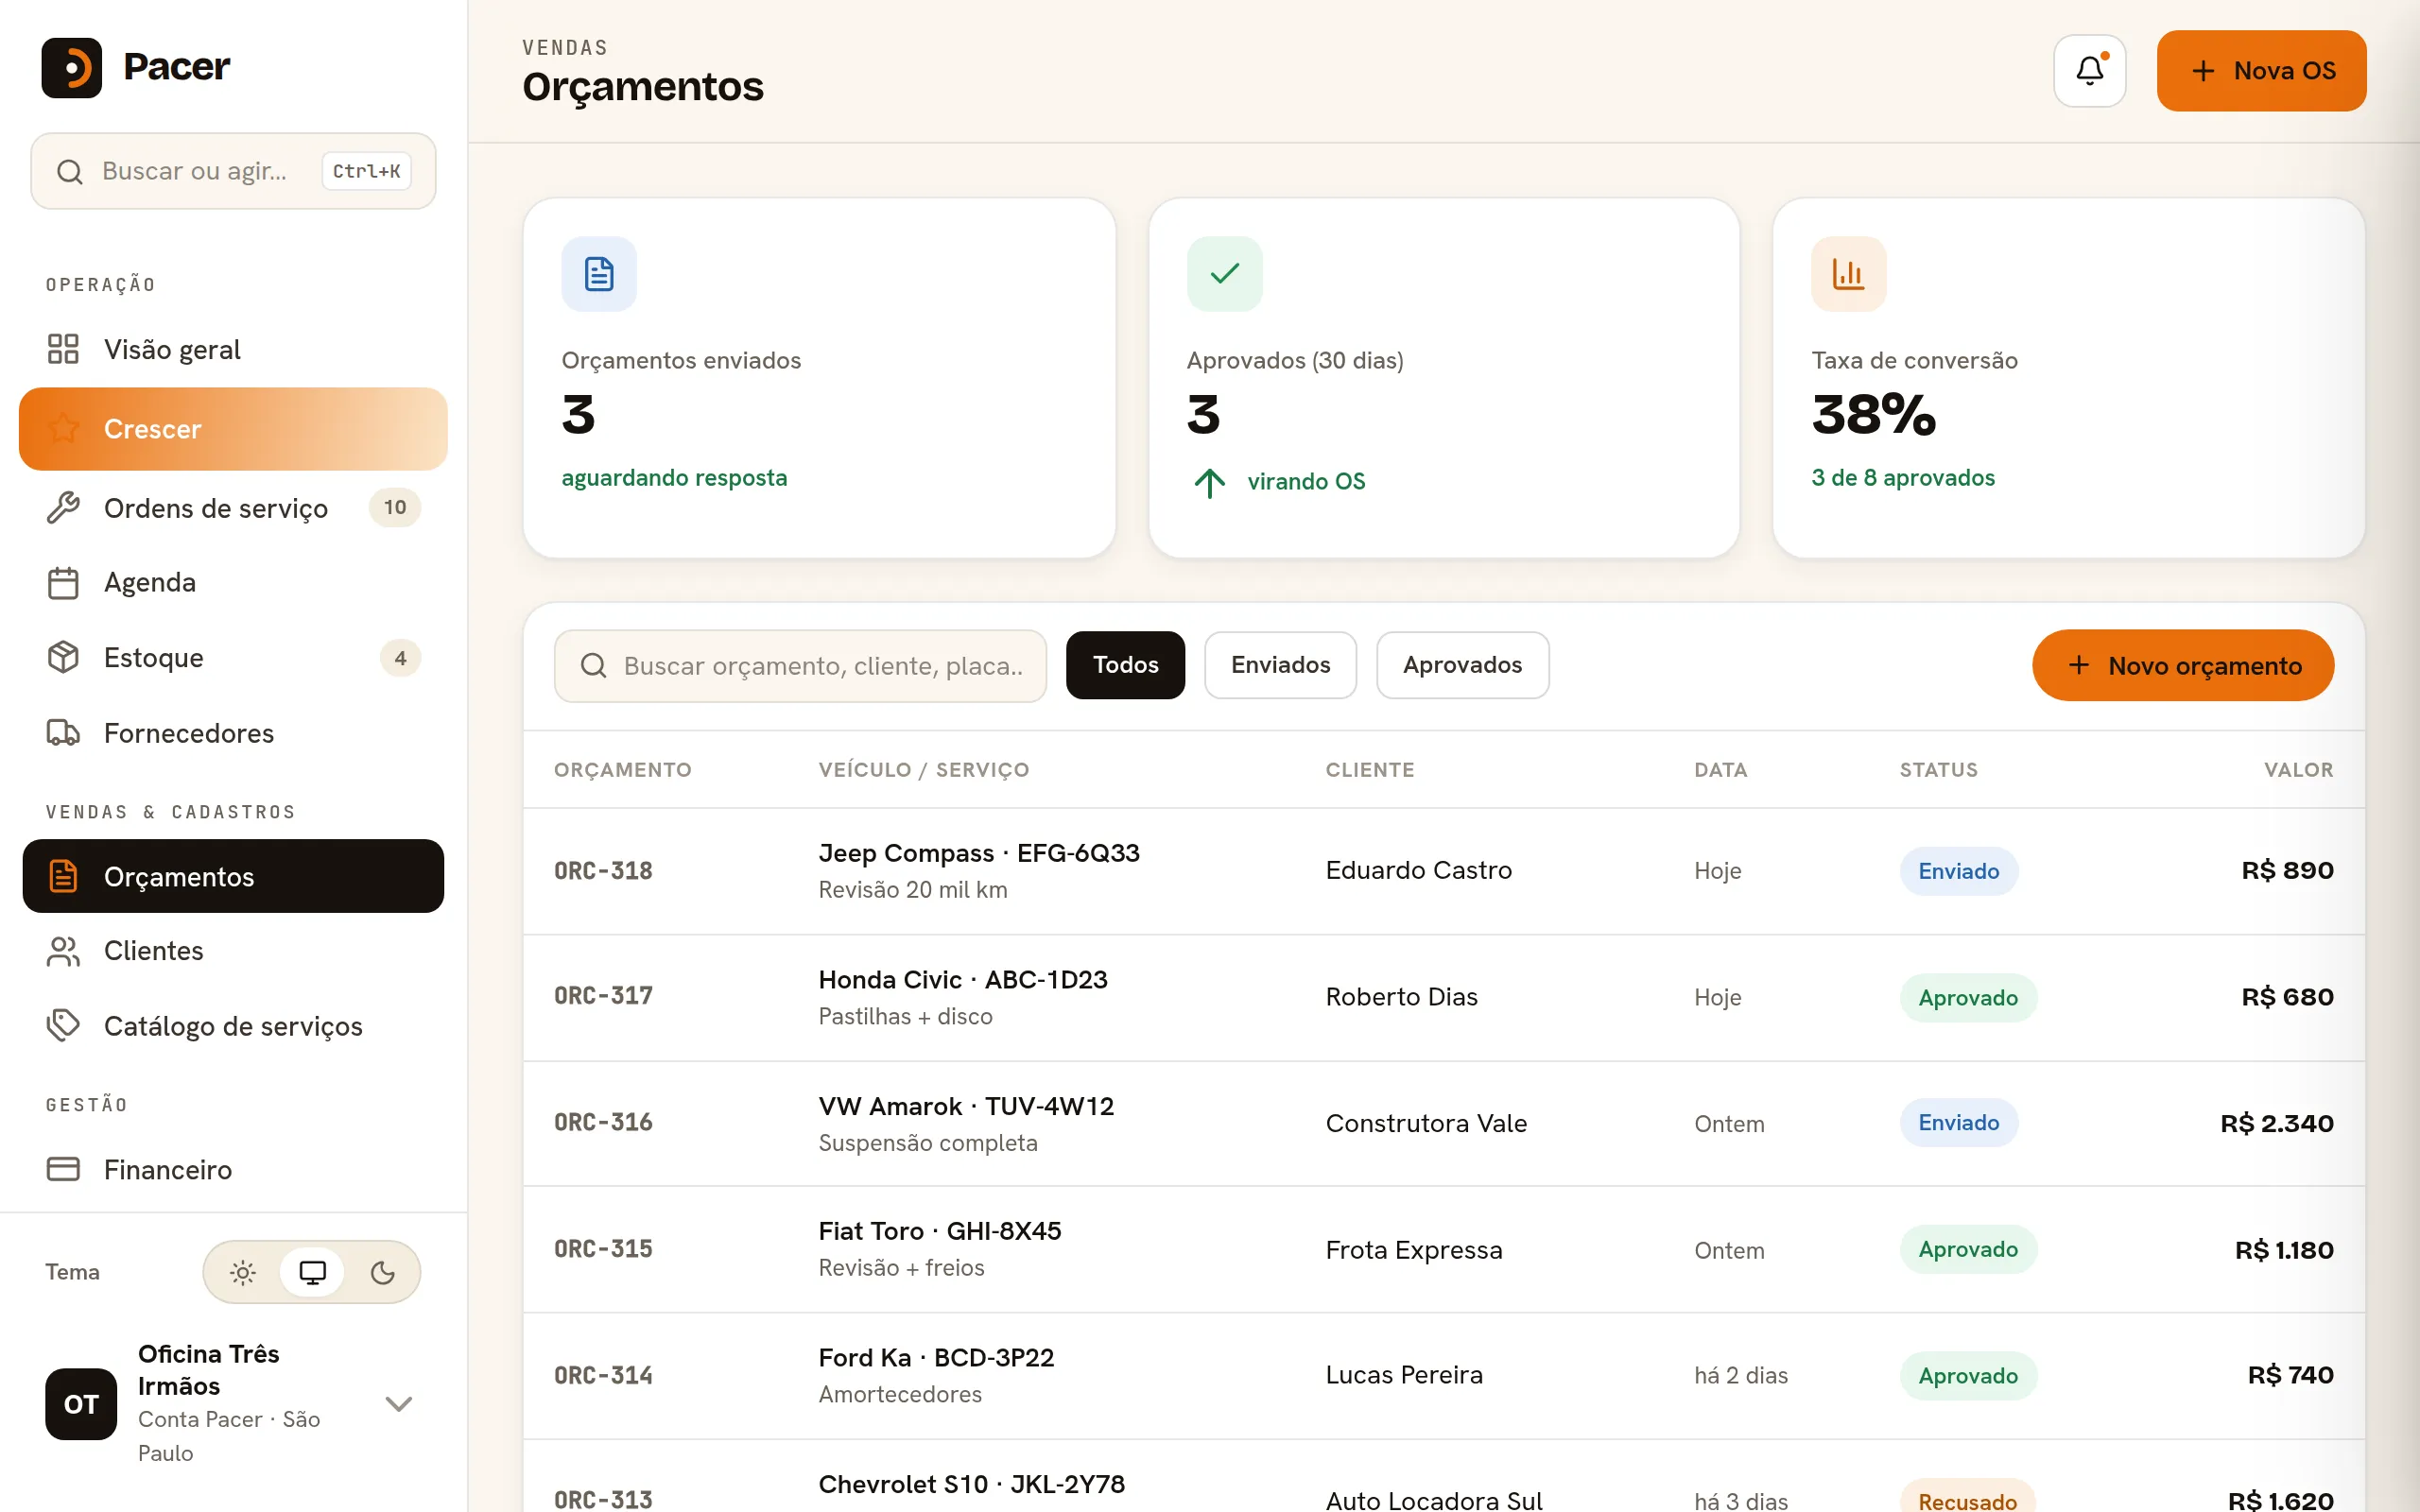Click the Novo orçamento button

coord(2183,665)
